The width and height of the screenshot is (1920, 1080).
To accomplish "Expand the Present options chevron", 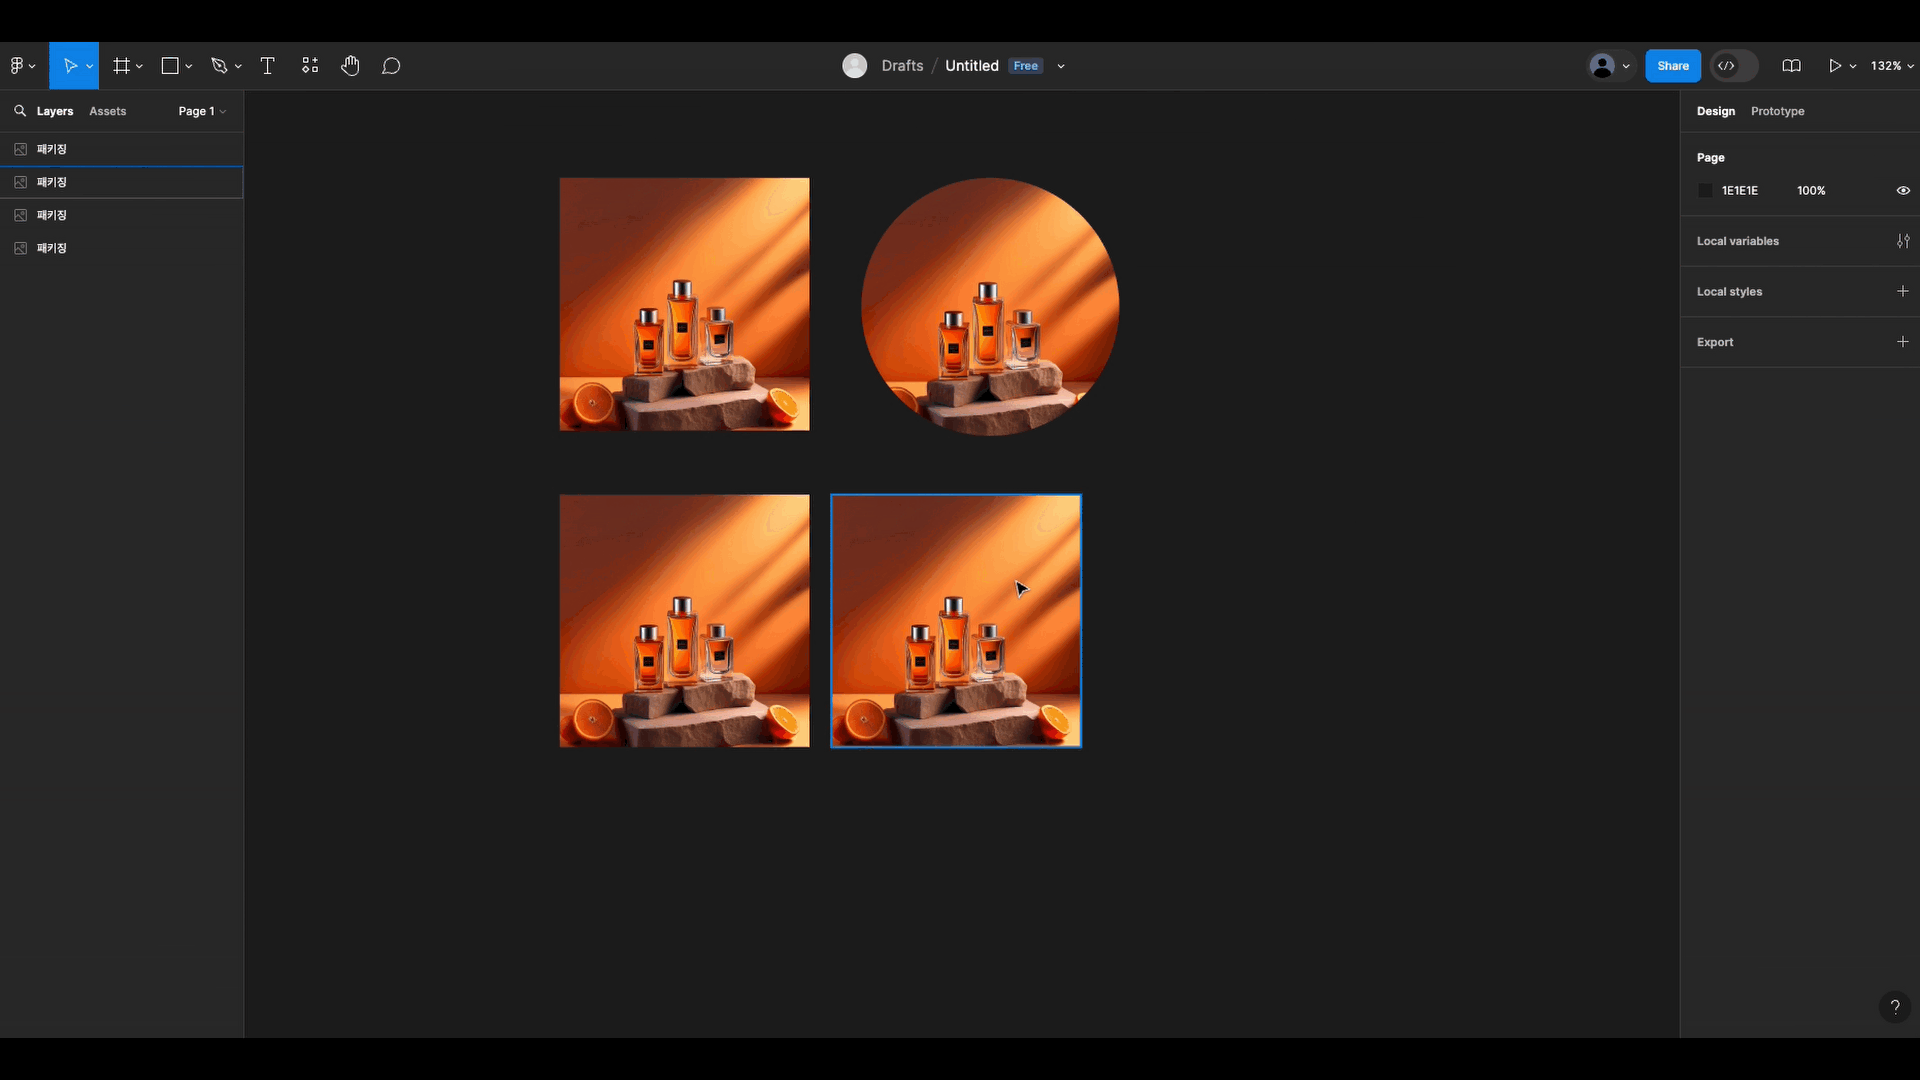I will (1853, 66).
